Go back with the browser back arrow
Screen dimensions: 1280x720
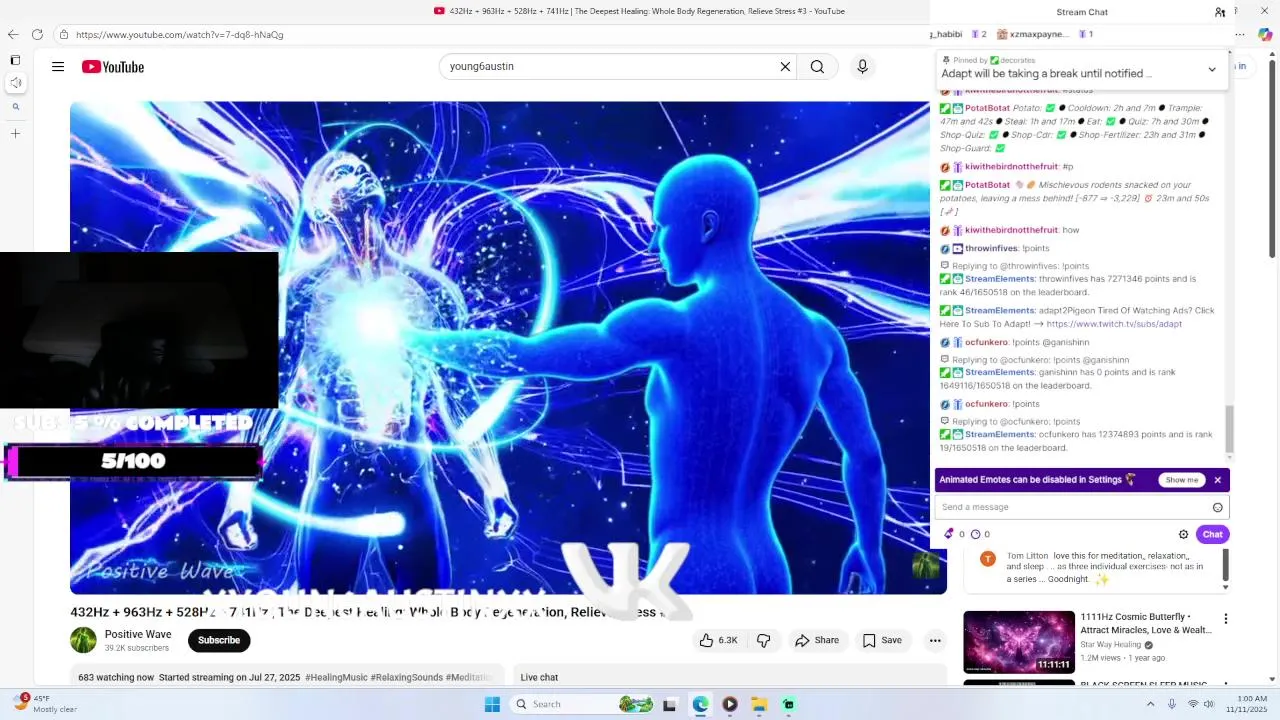tap(13, 34)
